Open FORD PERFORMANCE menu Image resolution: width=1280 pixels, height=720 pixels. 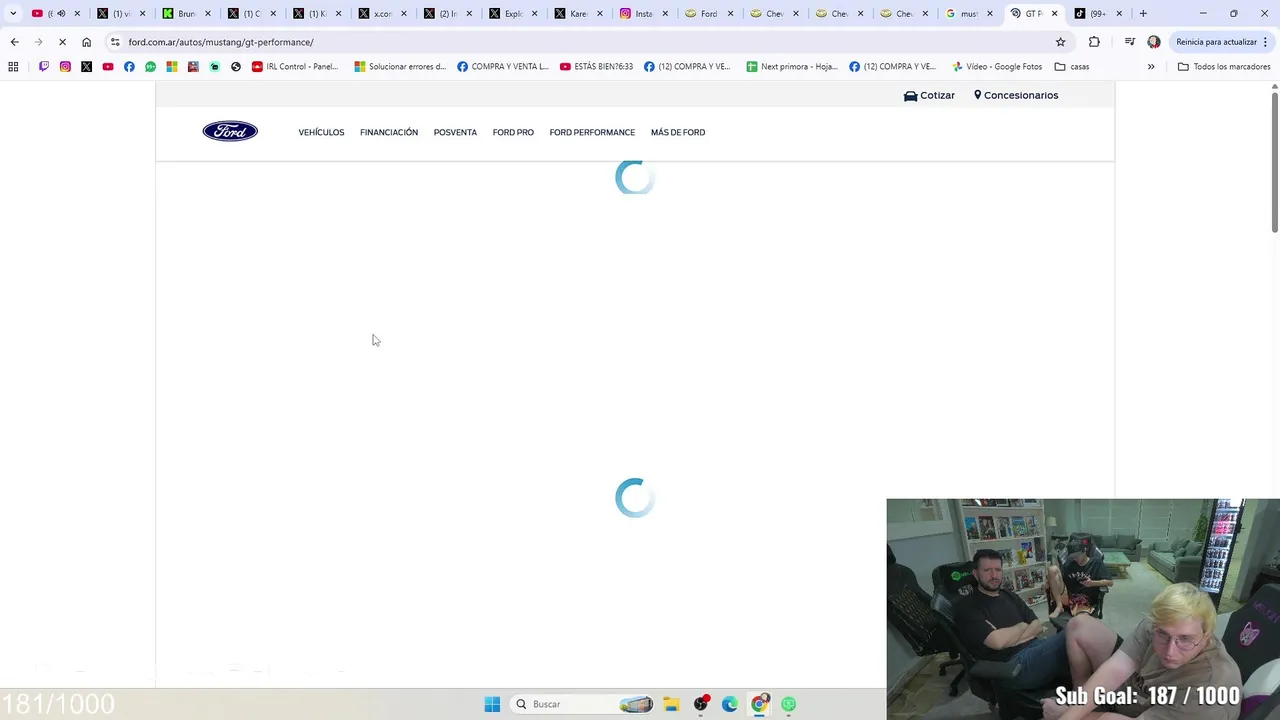pyautogui.click(x=592, y=132)
